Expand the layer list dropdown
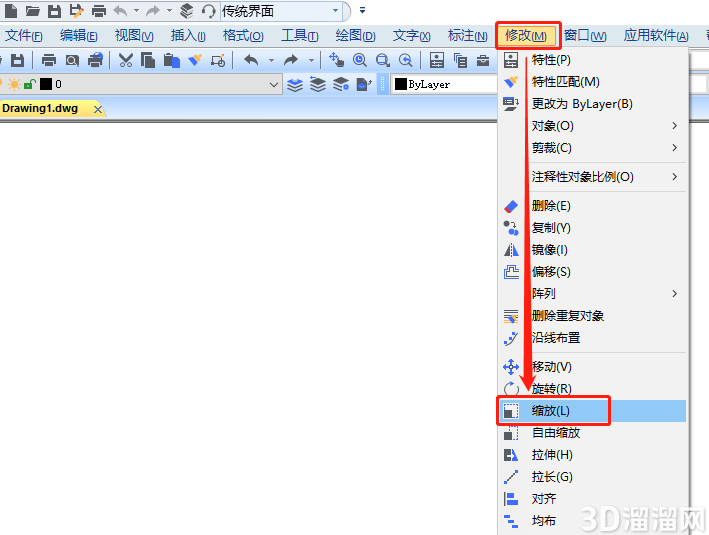This screenshot has width=709, height=535. (x=273, y=85)
